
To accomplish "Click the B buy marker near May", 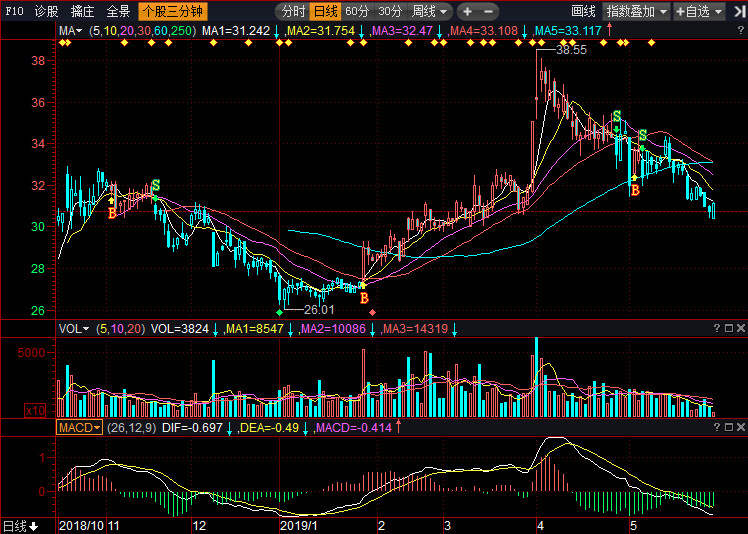I will click(x=635, y=190).
